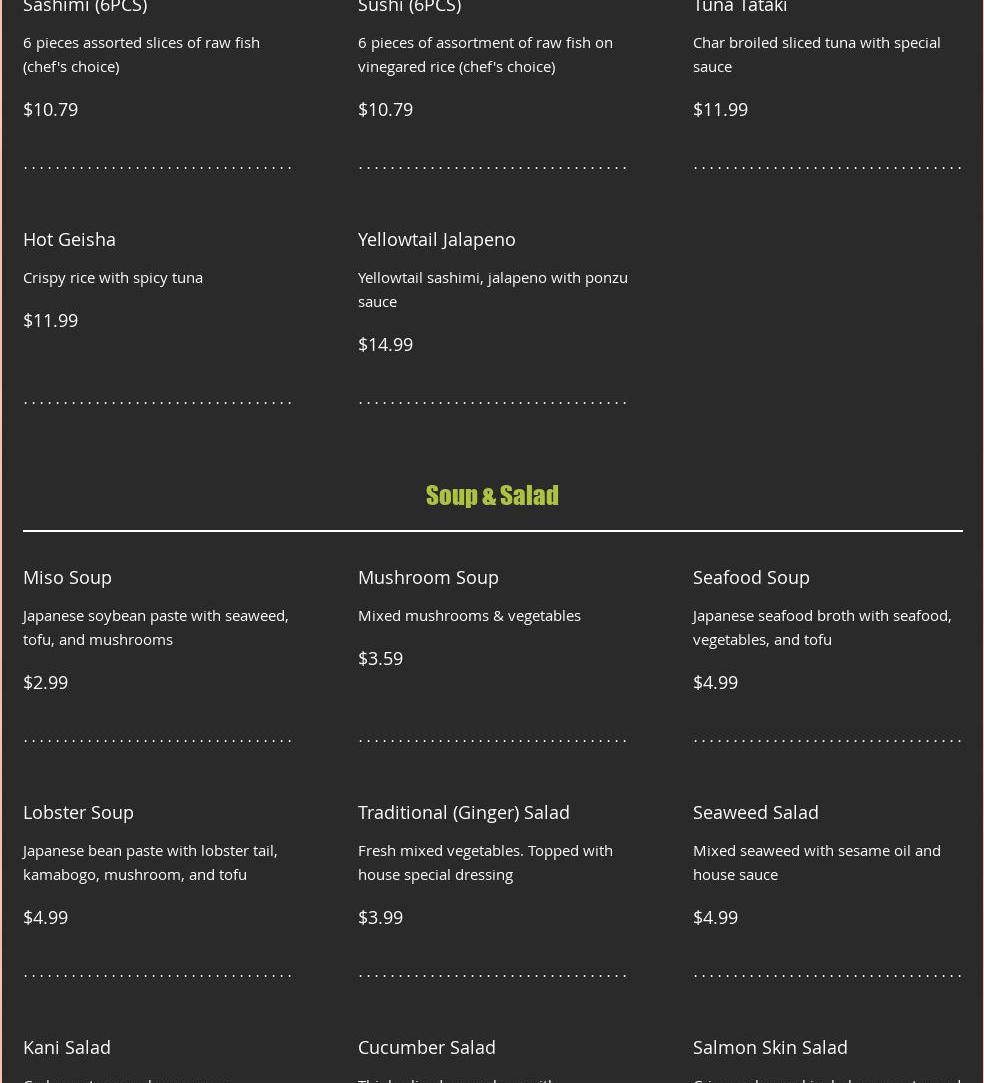Select the Traditional Salad $3.99 price
Image resolution: width=984 pixels, height=1083 pixels.
(380, 917)
